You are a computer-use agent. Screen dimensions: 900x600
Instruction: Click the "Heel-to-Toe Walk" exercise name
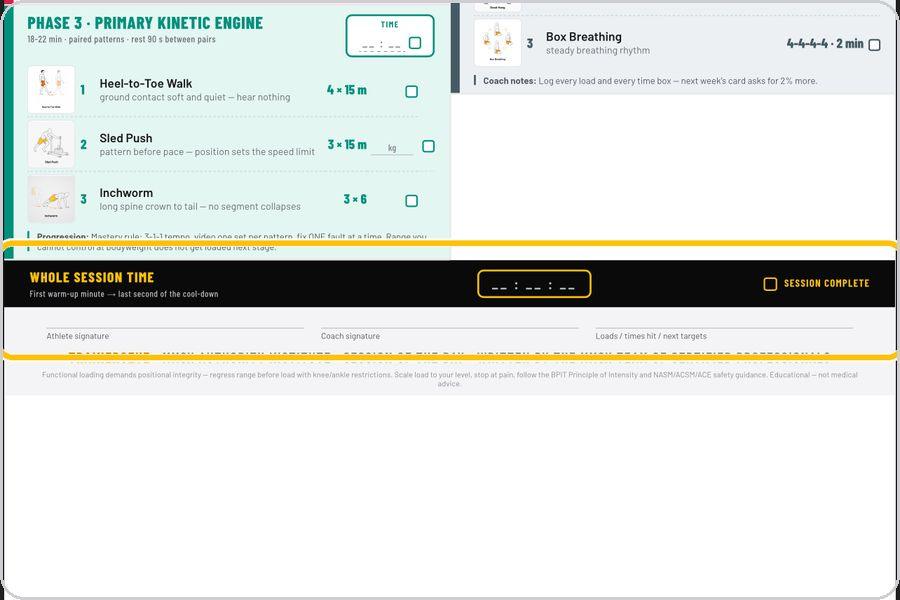click(x=146, y=83)
